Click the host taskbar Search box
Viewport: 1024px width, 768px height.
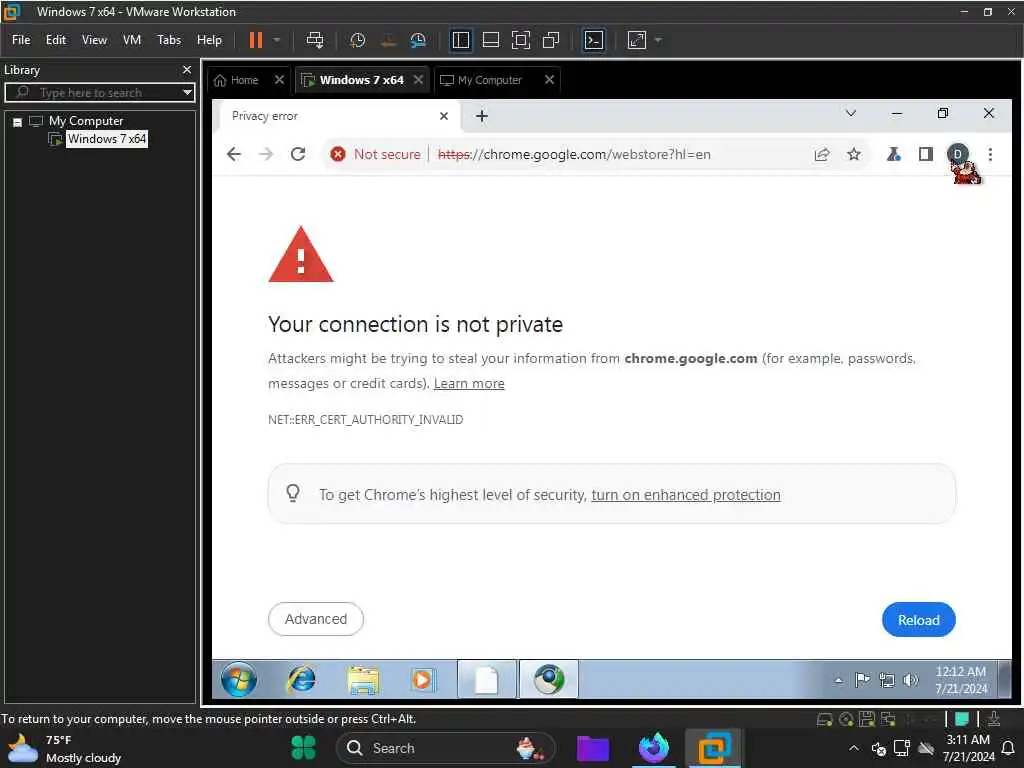pyautogui.click(x=446, y=748)
